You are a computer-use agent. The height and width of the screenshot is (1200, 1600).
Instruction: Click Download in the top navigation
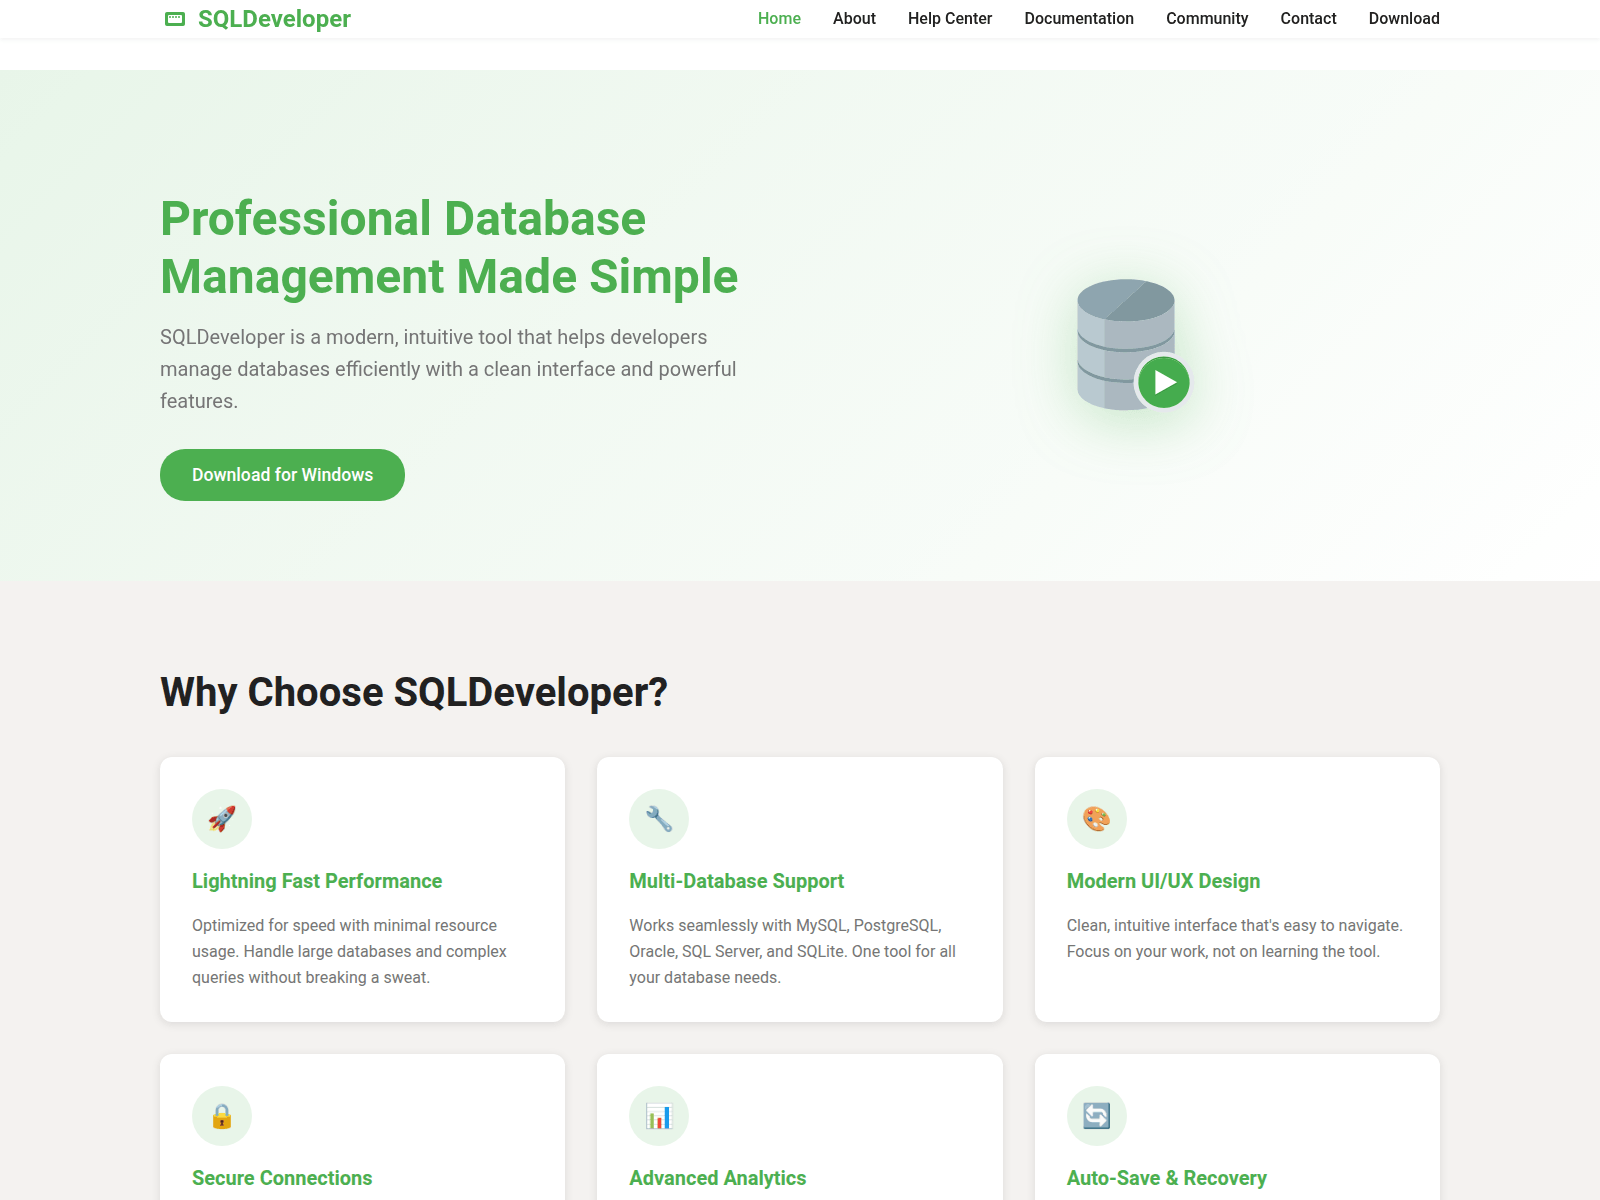coord(1404,19)
